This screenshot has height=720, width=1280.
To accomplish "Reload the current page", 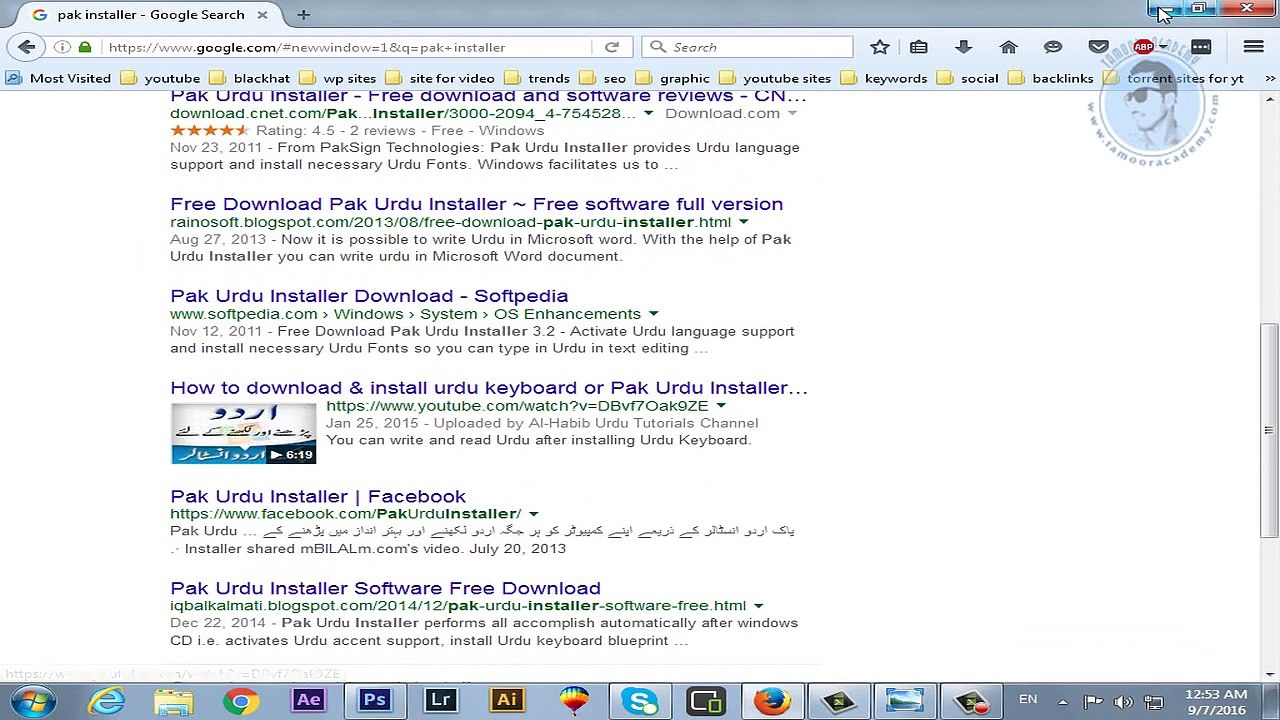I will [x=612, y=47].
